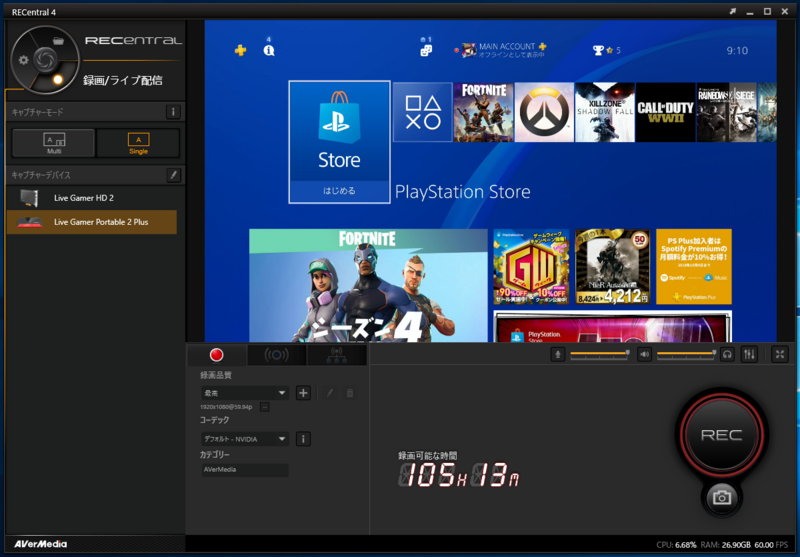Click the Rainbow Six Siege tile
800x557 pixels.
click(x=726, y=112)
